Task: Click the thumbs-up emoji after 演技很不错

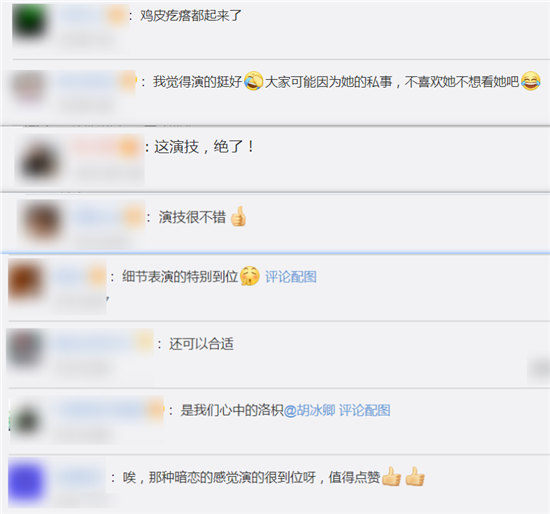Action: tap(239, 216)
